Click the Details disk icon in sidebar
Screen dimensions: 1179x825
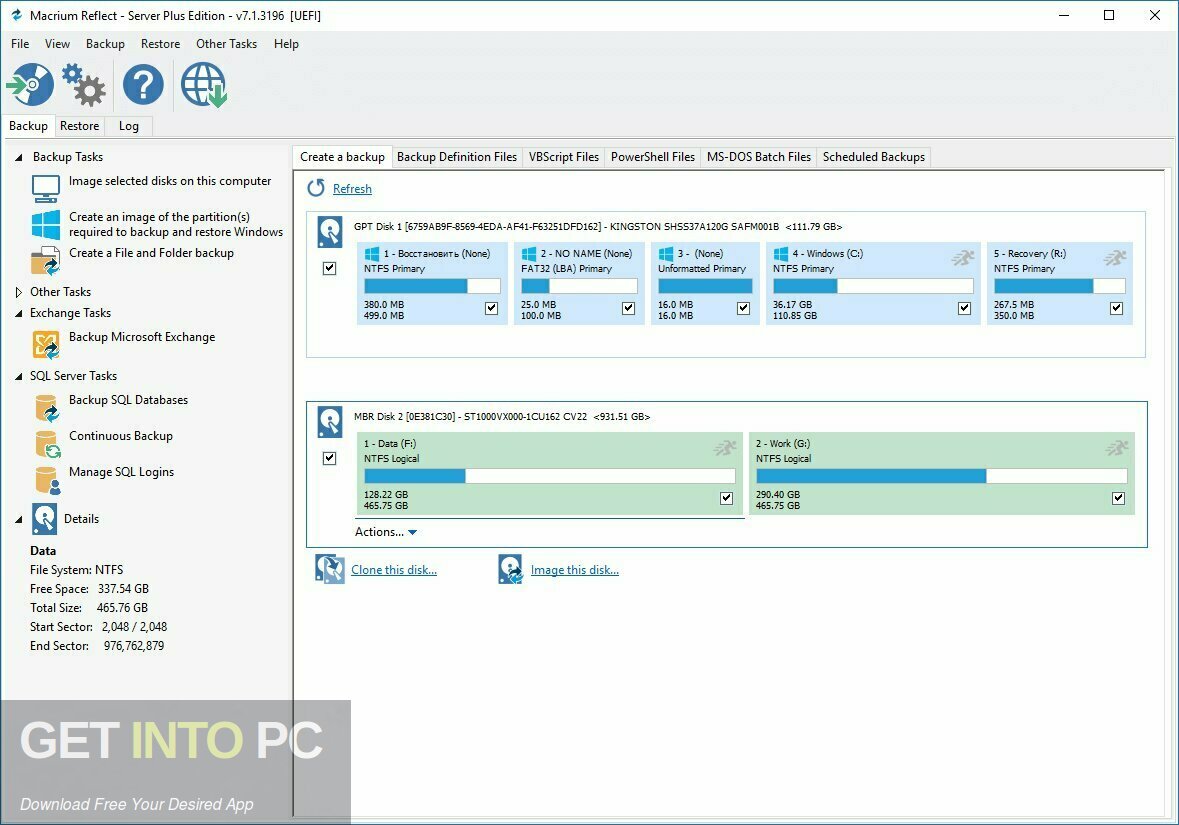[x=44, y=519]
